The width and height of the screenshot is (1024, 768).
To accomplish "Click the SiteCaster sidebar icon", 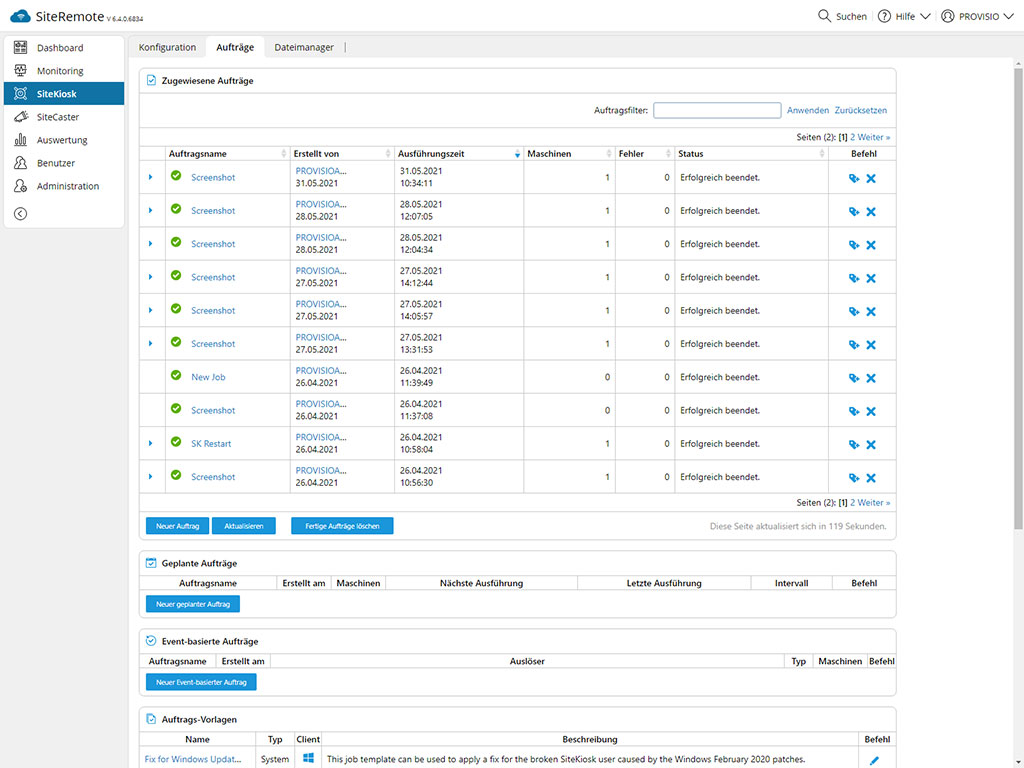I will click(x=20, y=117).
